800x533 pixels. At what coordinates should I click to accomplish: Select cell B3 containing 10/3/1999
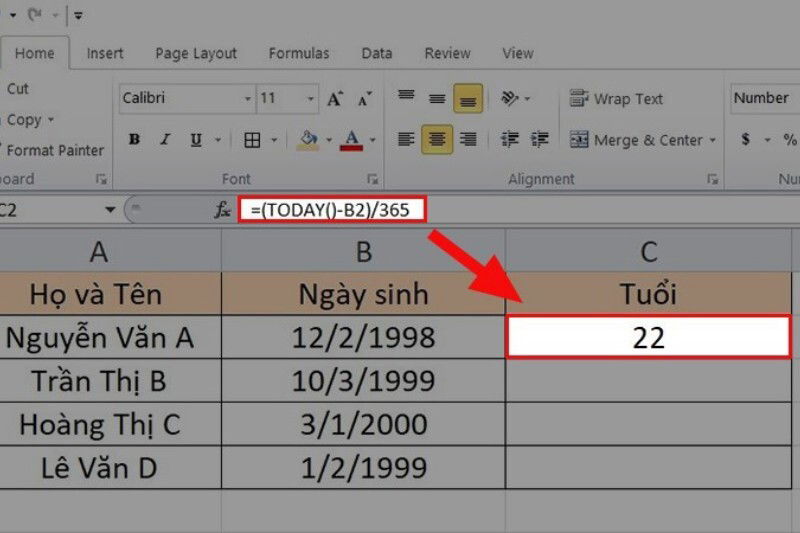click(363, 380)
